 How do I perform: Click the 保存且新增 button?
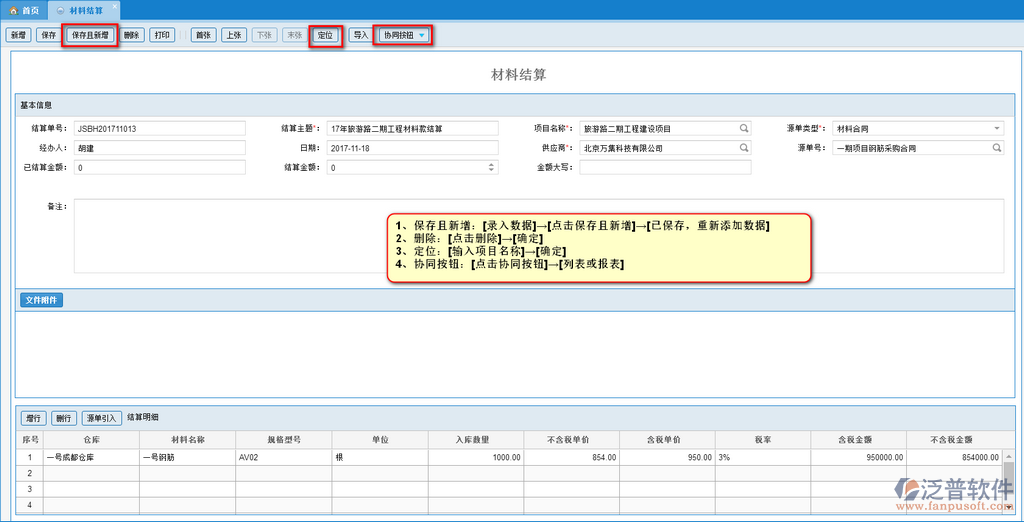(x=90, y=35)
